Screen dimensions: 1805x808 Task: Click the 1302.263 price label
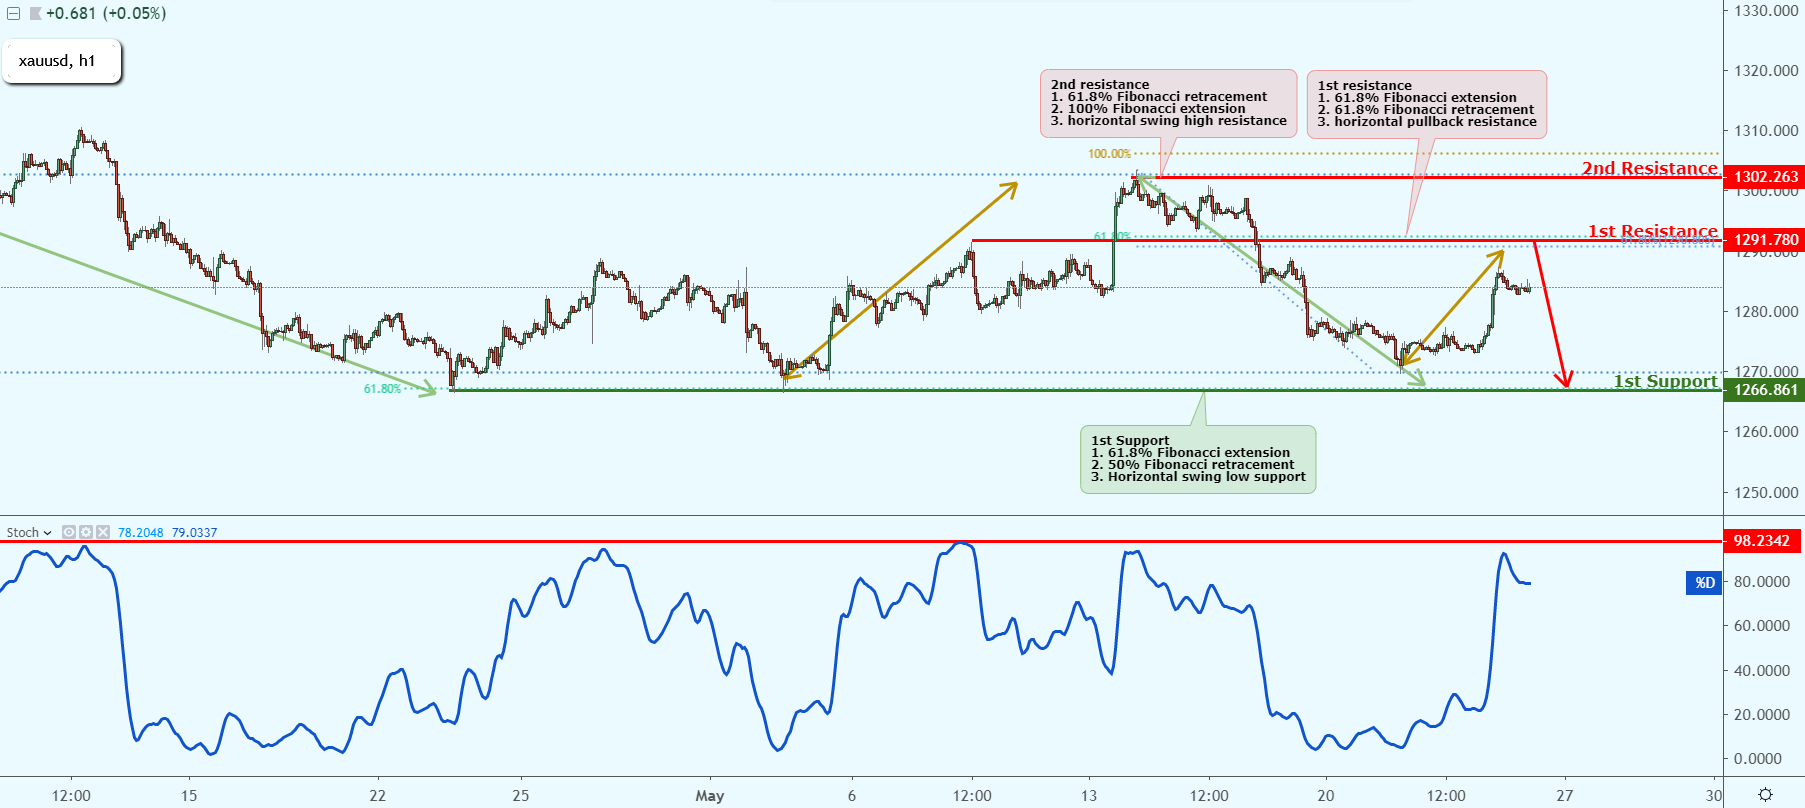click(x=1765, y=177)
